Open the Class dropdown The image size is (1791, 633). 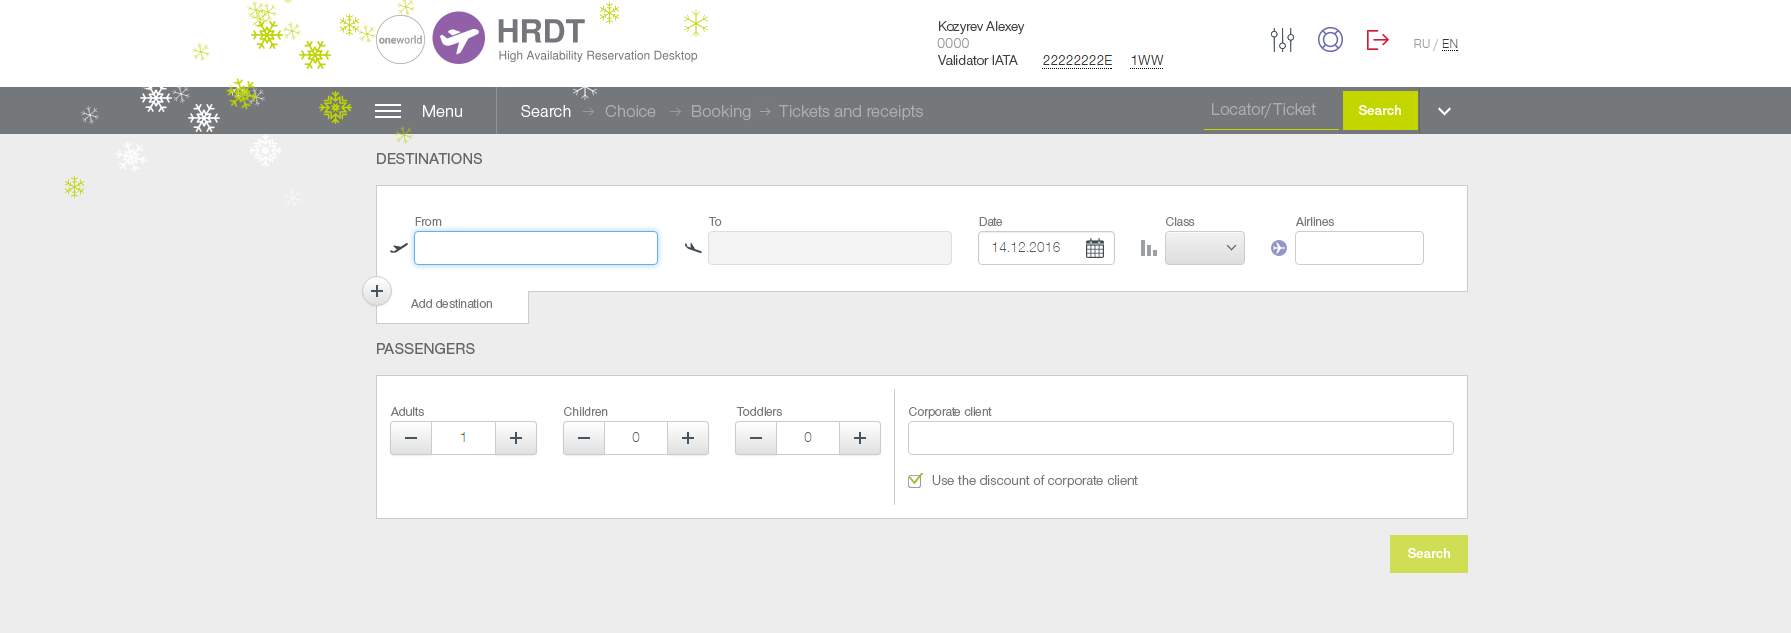click(x=1205, y=248)
